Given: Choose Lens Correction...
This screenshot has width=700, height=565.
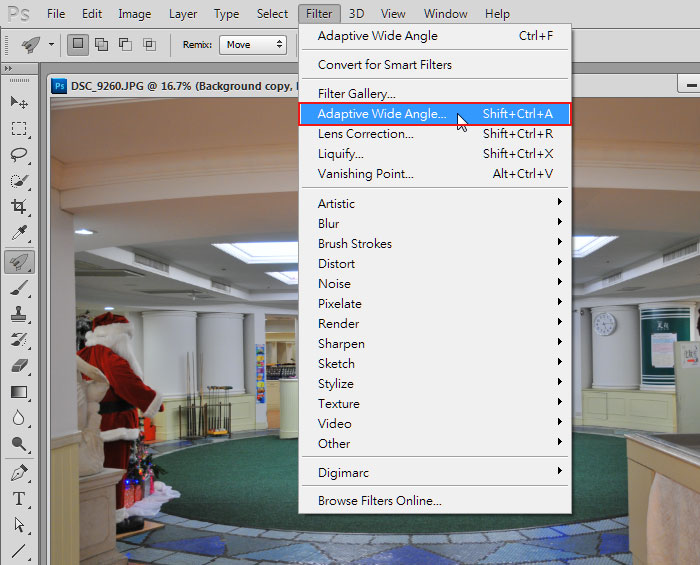Looking at the screenshot, I should pyautogui.click(x=434, y=134).
